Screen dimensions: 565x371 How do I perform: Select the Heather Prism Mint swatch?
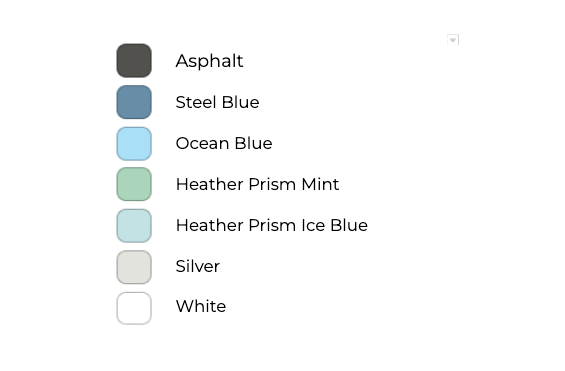tap(134, 184)
